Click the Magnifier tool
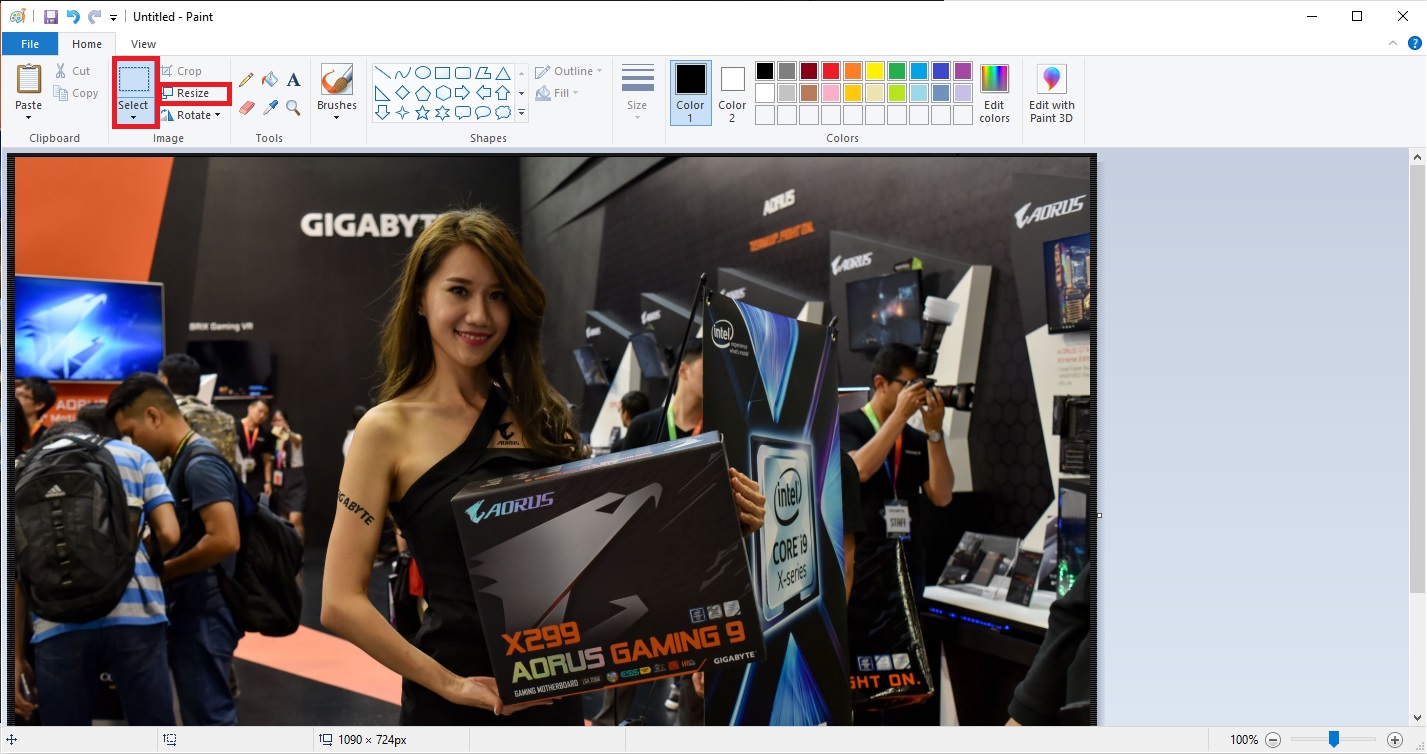Image resolution: width=1427 pixels, height=754 pixels. pos(293,107)
